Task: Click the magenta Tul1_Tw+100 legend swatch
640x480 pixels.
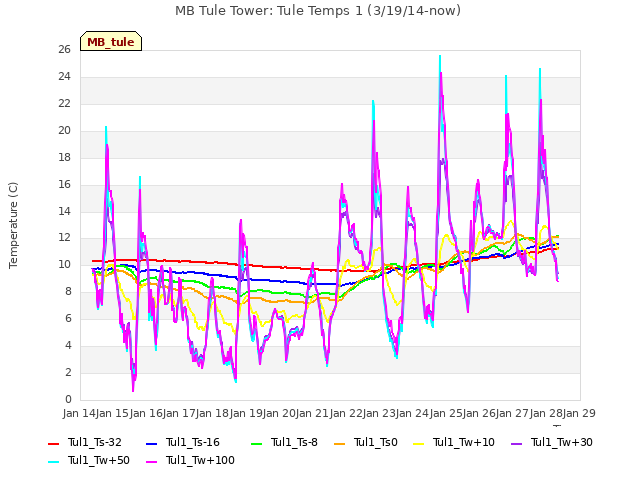Action: click(152, 461)
